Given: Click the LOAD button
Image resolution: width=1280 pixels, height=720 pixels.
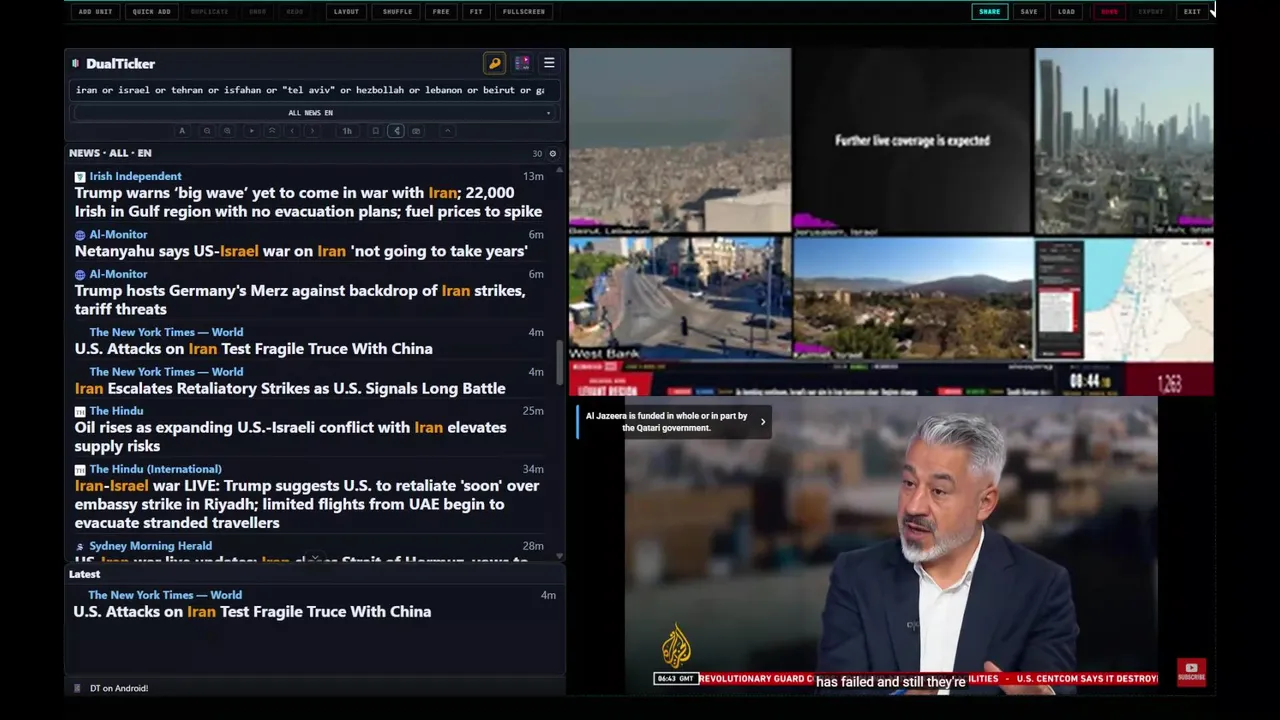Looking at the screenshot, I should tap(1067, 12).
